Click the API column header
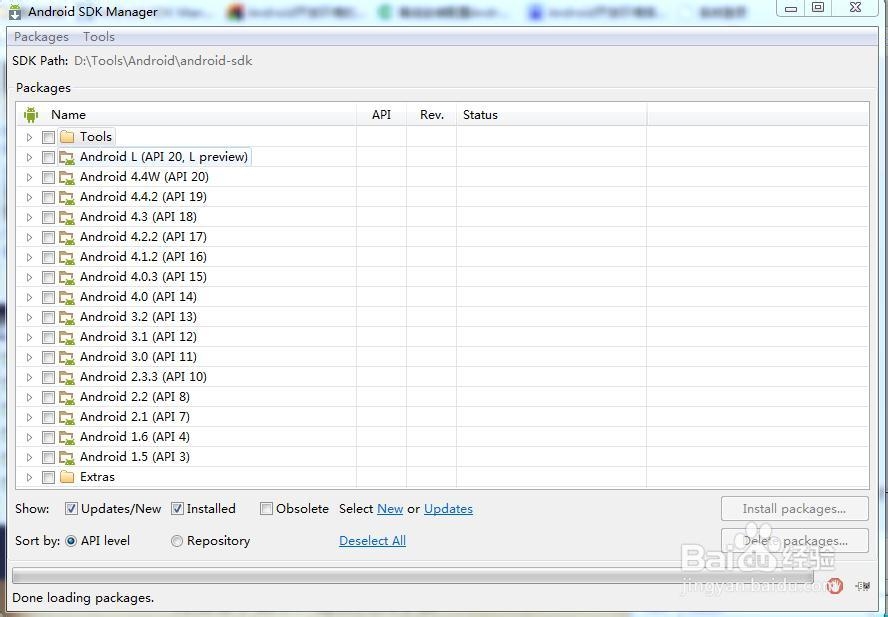 [381, 114]
